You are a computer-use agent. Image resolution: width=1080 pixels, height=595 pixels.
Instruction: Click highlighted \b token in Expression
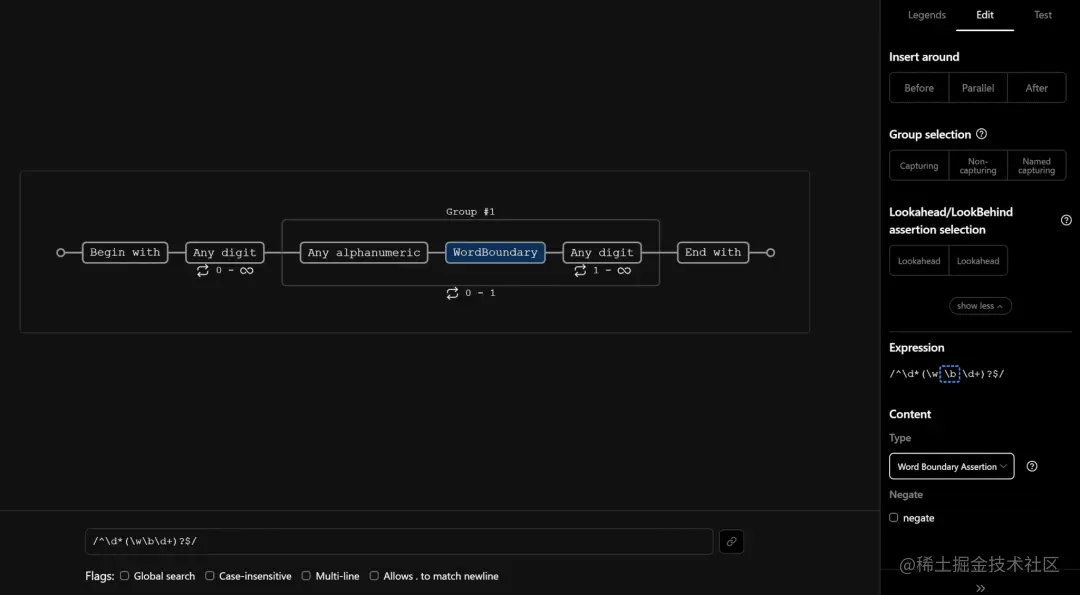[x=950, y=374]
